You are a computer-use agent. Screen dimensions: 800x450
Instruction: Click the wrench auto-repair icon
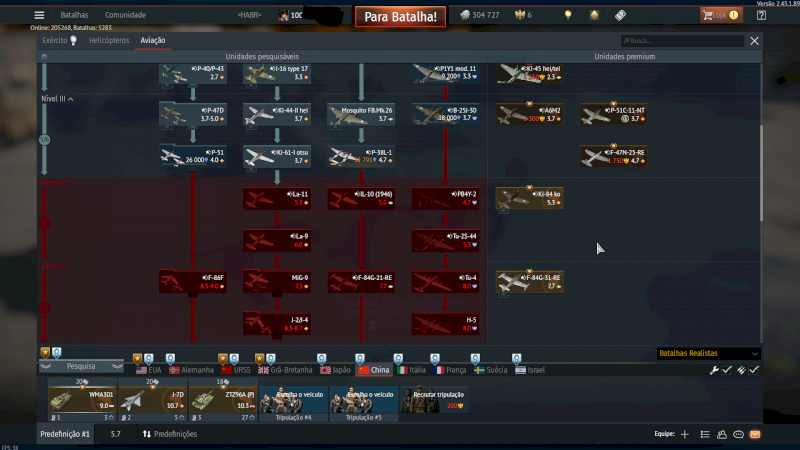pyautogui.click(x=714, y=370)
